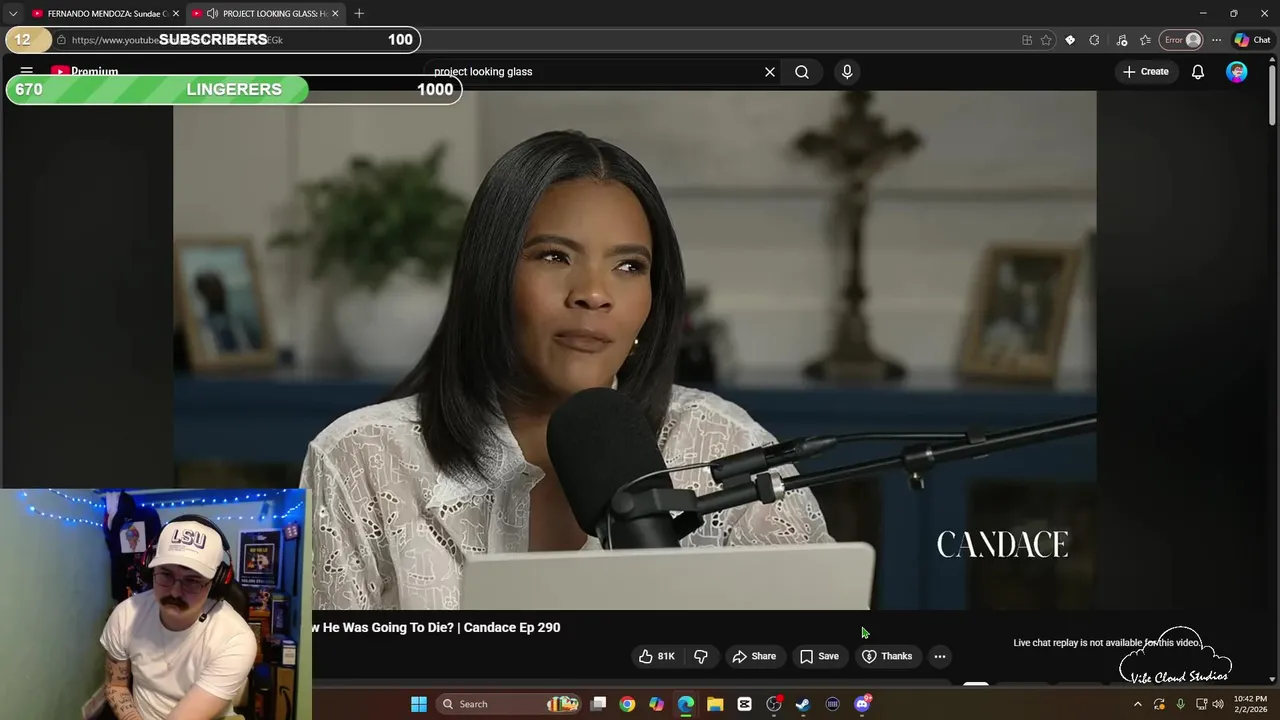Screen dimensions: 1280x720
Task: Open Discord from the taskbar
Action: pos(862,704)
